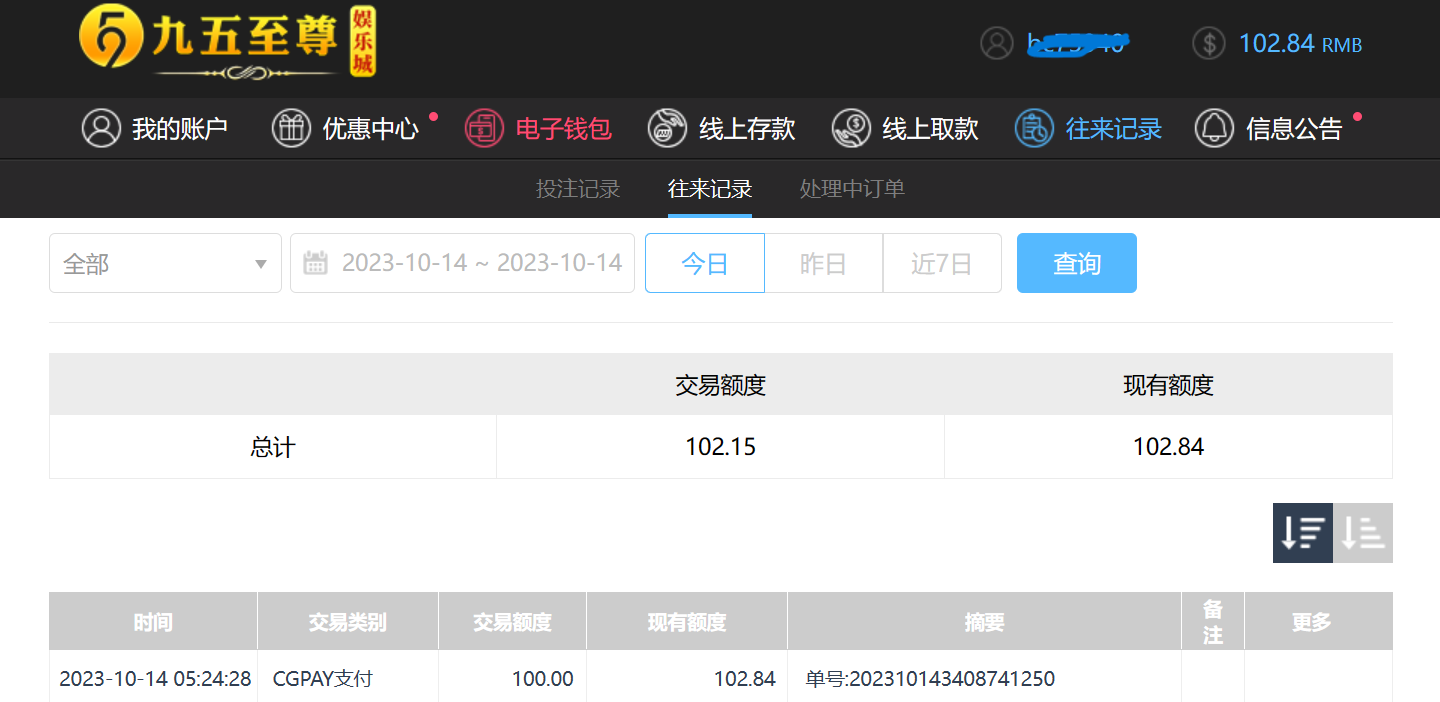Image resolution: width=1440 pixels, height=702 pixels.
Task: Click the 九五至尊 site logo
Action: (x=227, y=43)
